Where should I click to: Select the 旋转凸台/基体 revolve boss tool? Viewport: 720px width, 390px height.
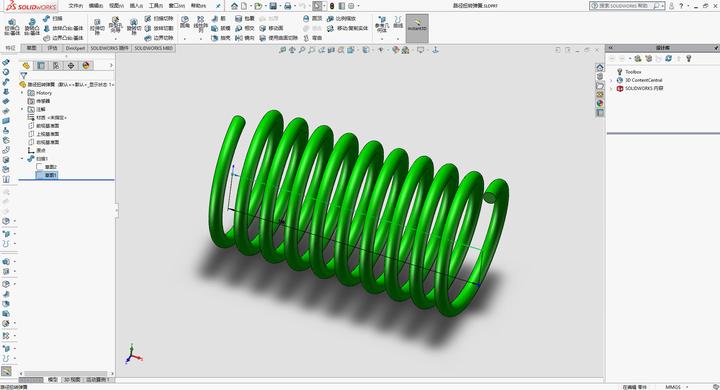coord(32,27)
